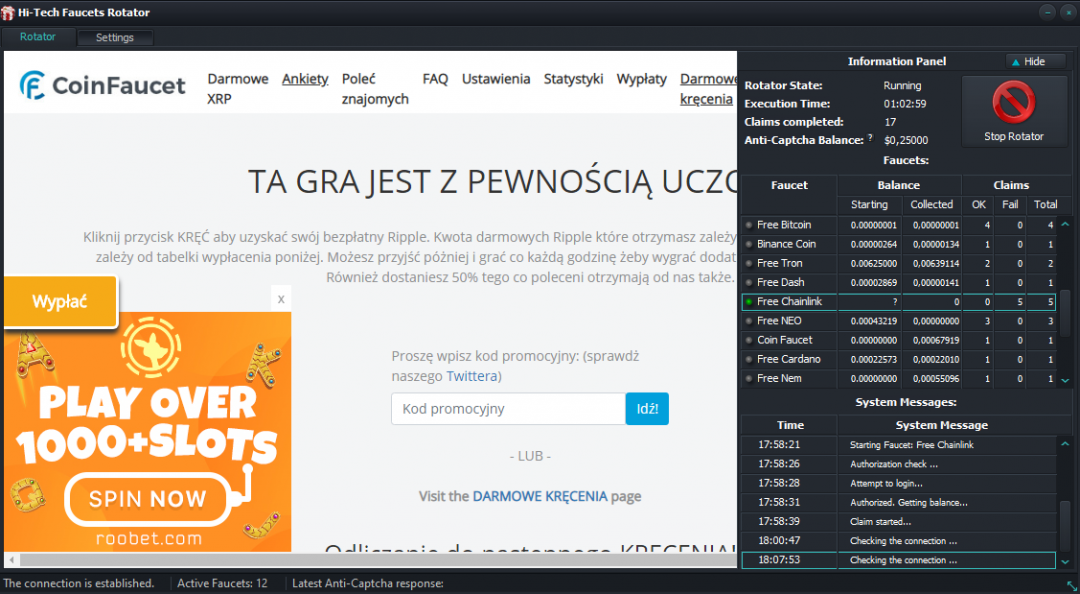
Task: Click the Stop Rotator prohibition icon
Action: tap(1013, 102)
